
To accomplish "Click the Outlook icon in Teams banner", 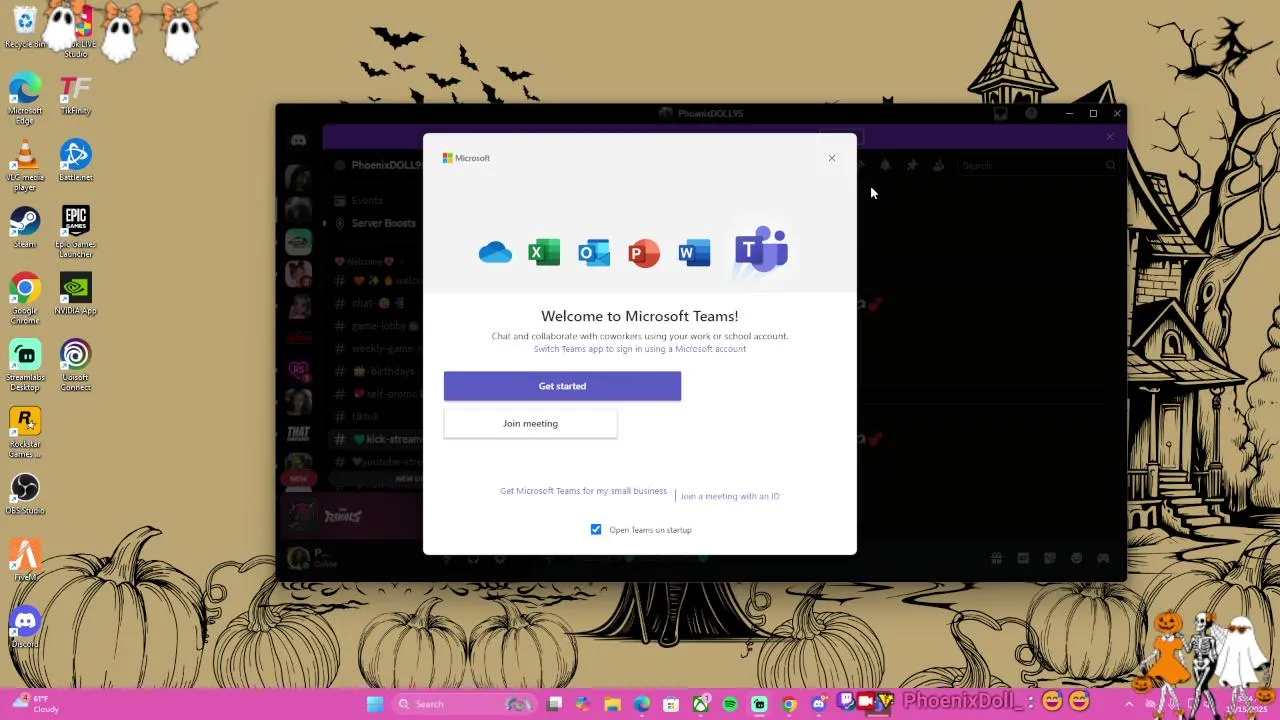I will point(594,252).
